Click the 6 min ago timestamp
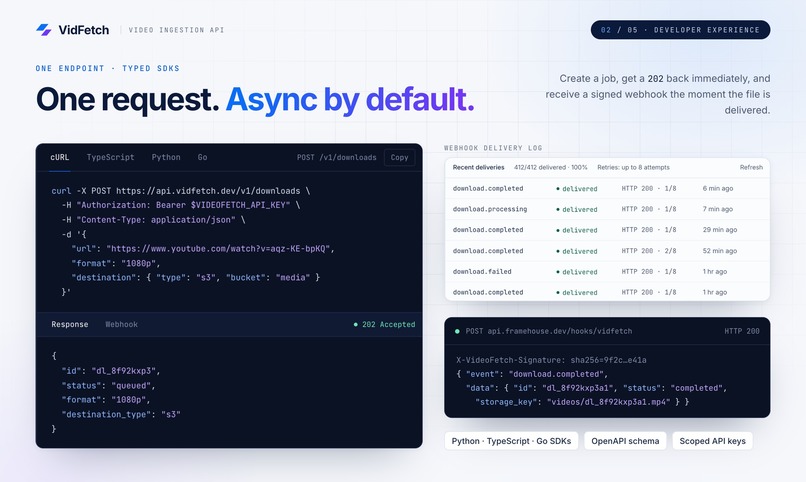This screenshot has width=806, height=482. [718, 189]
